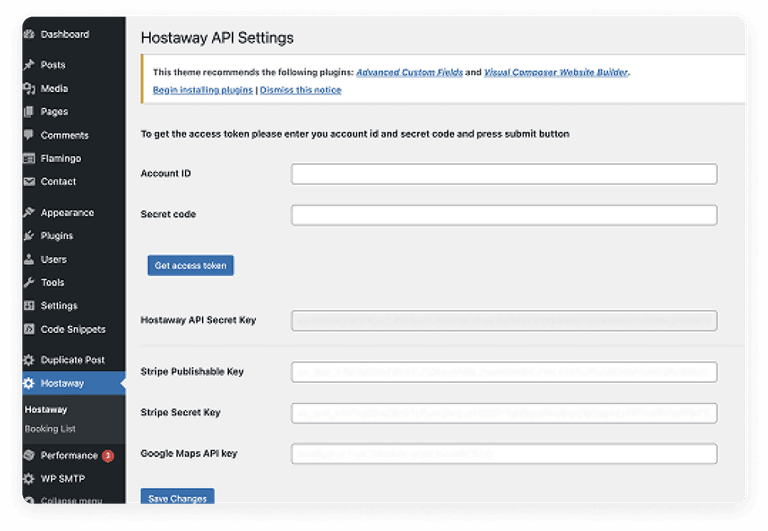Screen dimensions: 768x531
Task: Click the Pages icon in sidebar
Action: point(29,112)
